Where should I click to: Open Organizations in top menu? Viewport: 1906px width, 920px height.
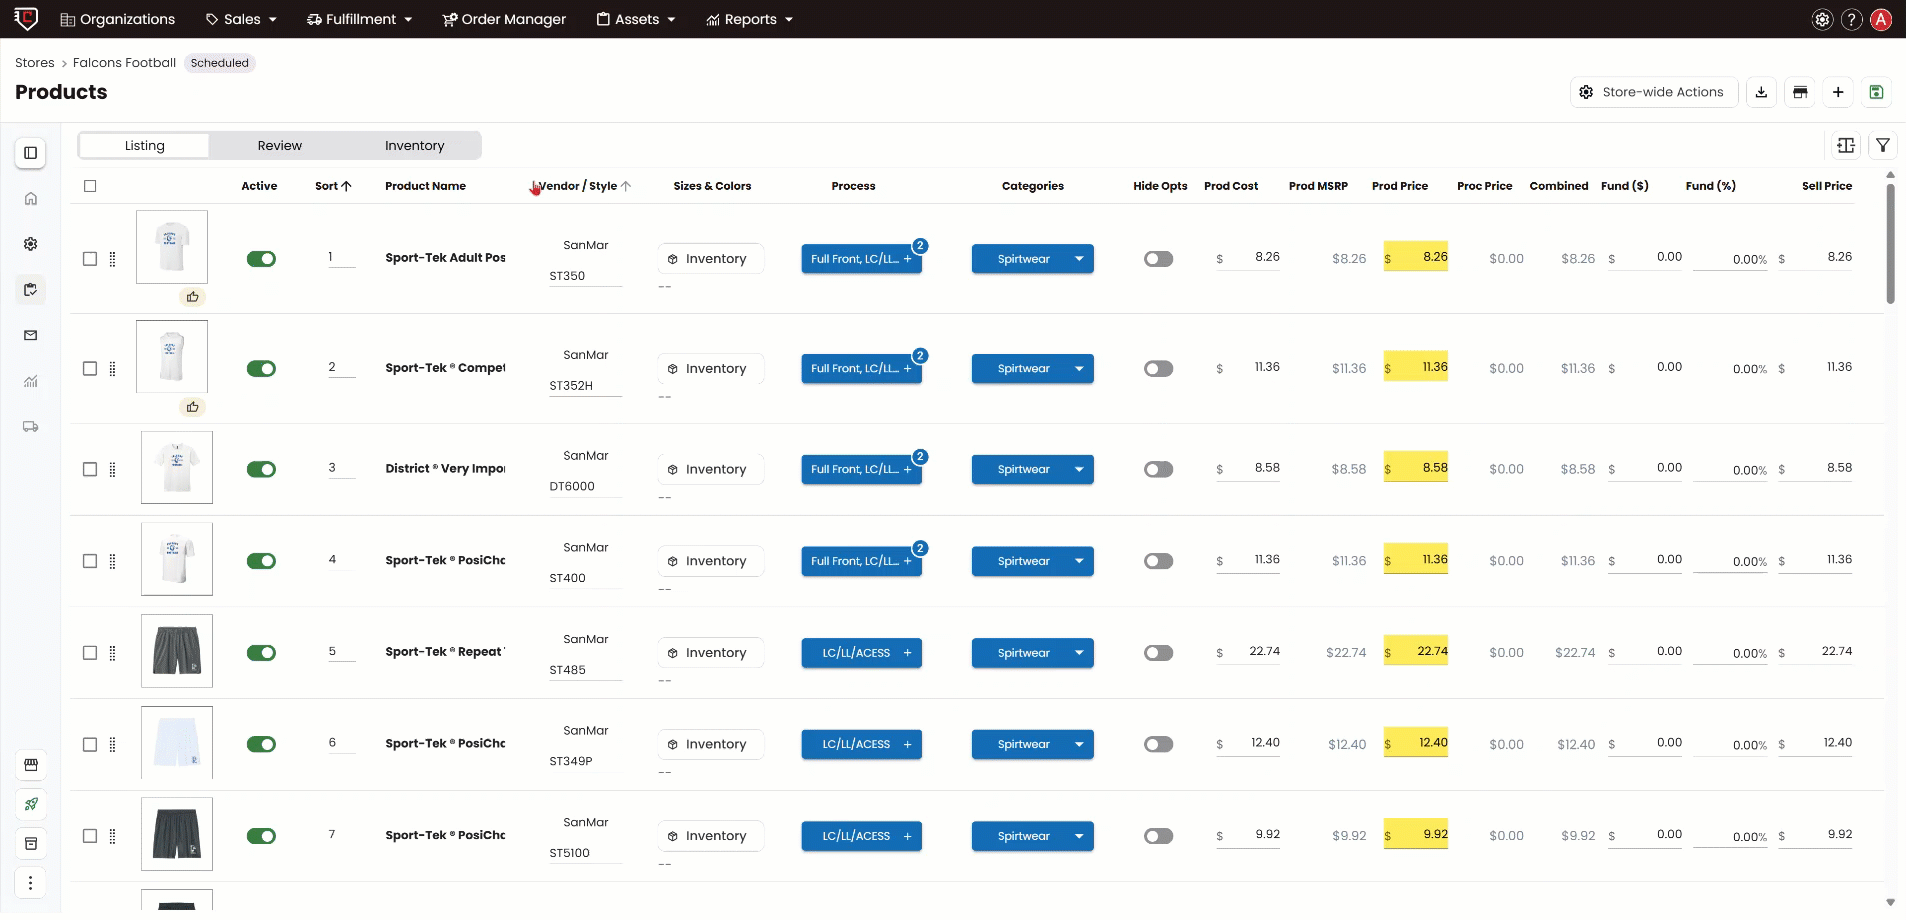(117, 19)
